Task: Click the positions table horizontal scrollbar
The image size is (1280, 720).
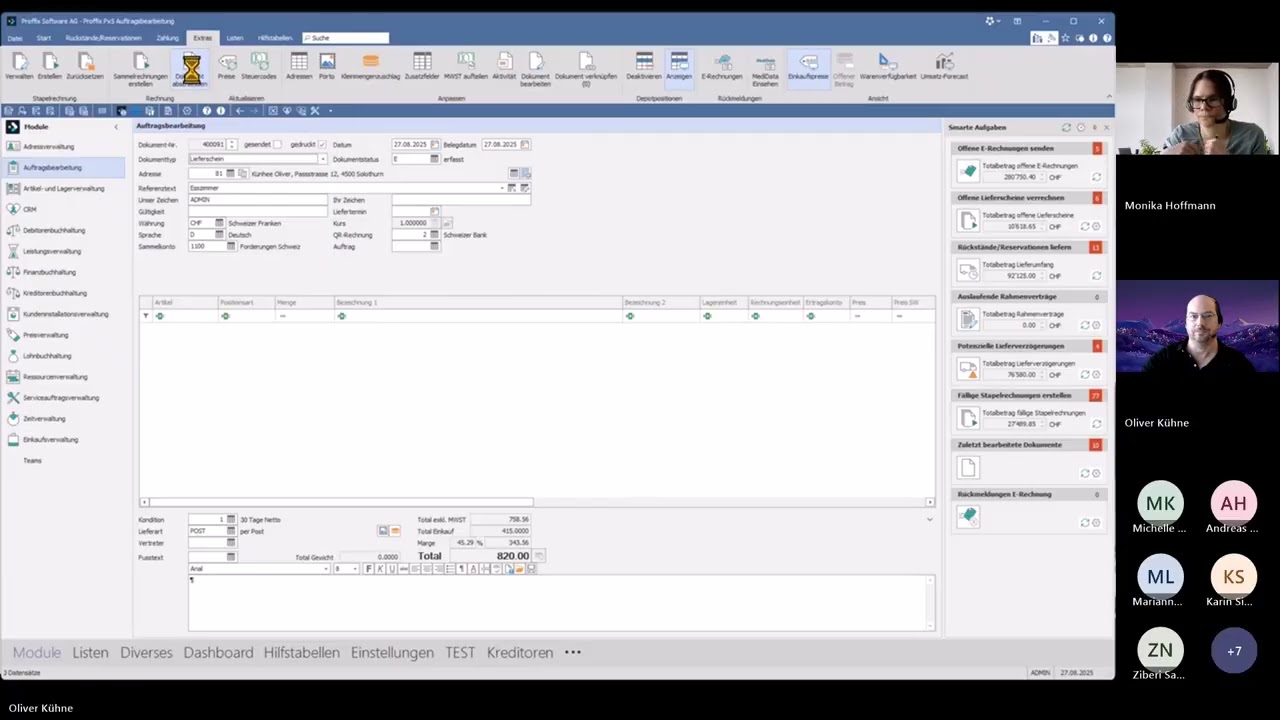Action: point(340,502)
